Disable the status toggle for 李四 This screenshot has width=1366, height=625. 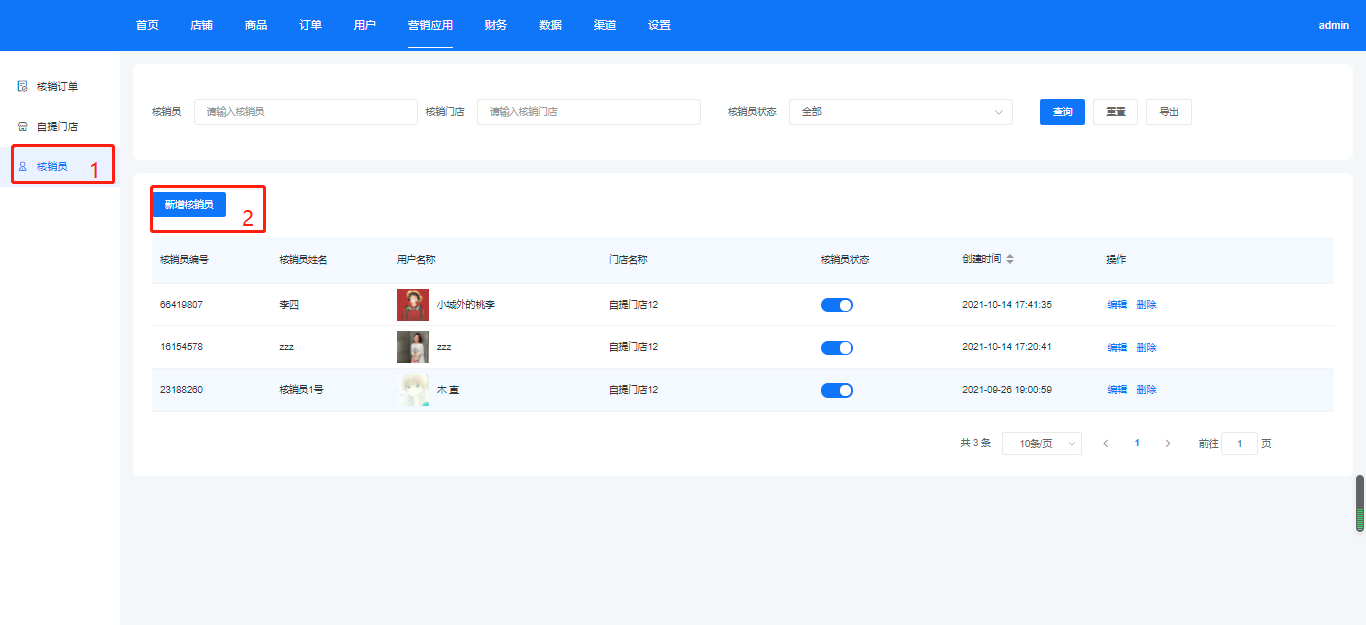[x=836, y=305]
